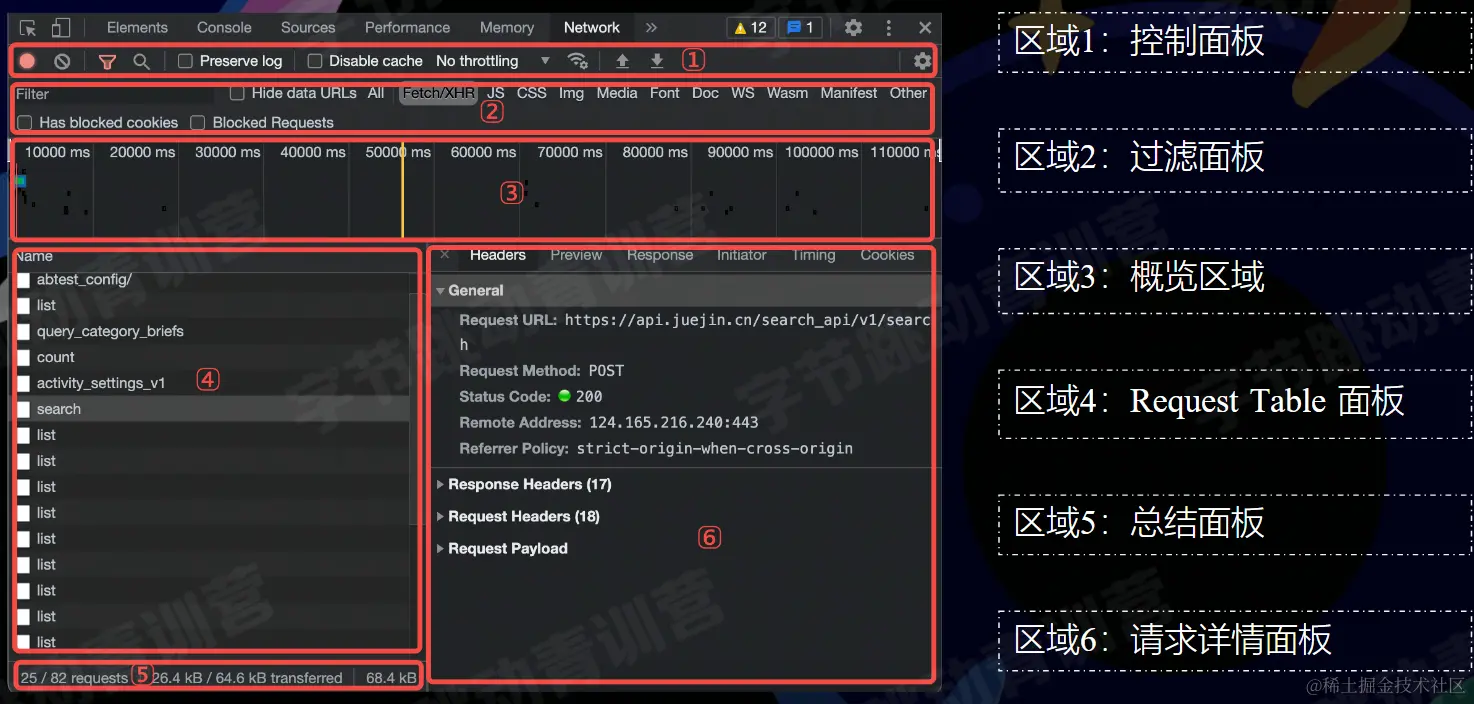Click the 1 message issues badge

pos(800,28)
